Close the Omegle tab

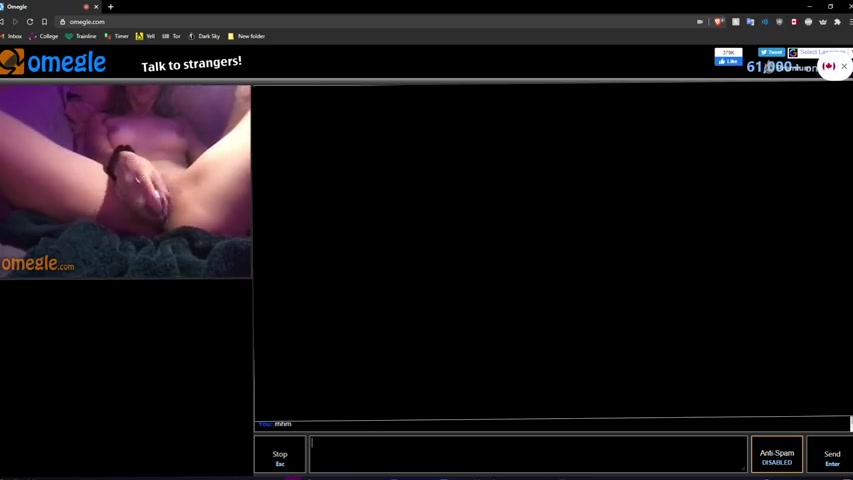96,7
